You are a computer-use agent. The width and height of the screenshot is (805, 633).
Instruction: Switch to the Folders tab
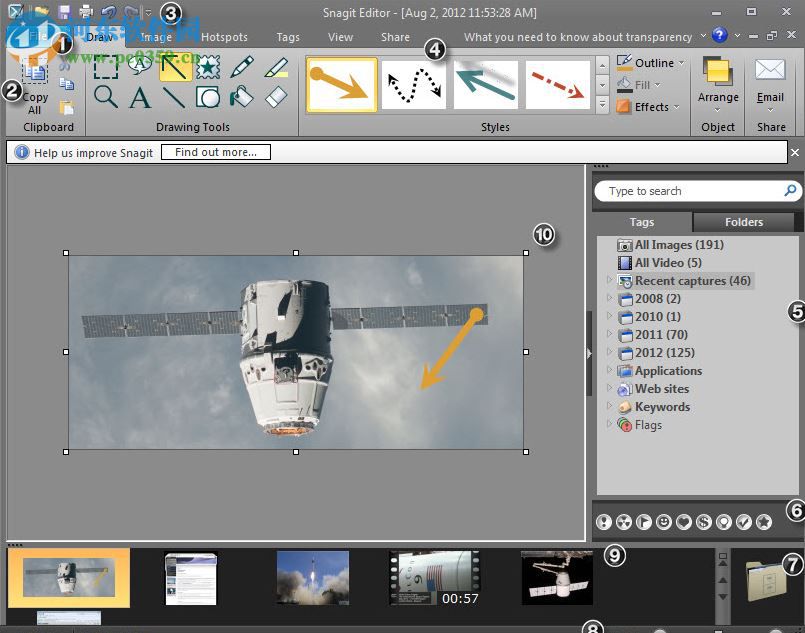[x=744, y=222]
